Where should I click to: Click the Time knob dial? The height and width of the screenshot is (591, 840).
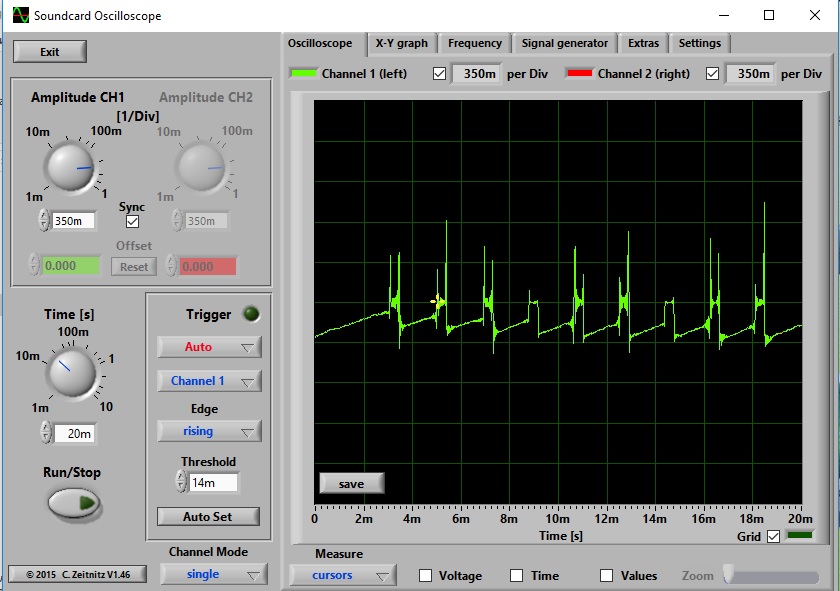pos(69,373)
